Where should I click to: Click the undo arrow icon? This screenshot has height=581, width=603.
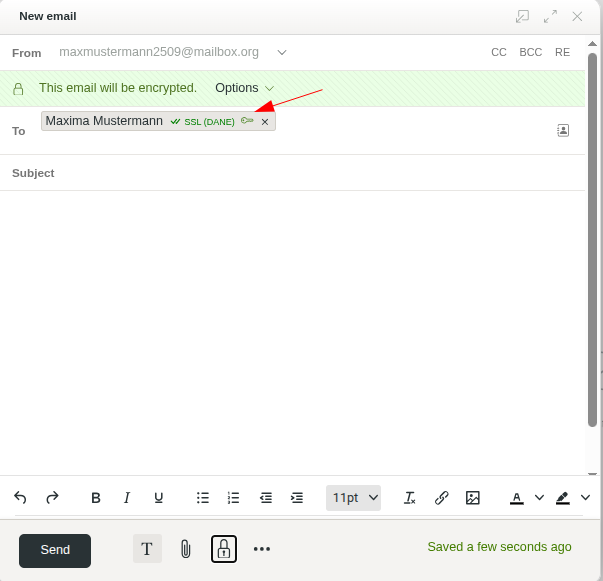click(21, 497)
